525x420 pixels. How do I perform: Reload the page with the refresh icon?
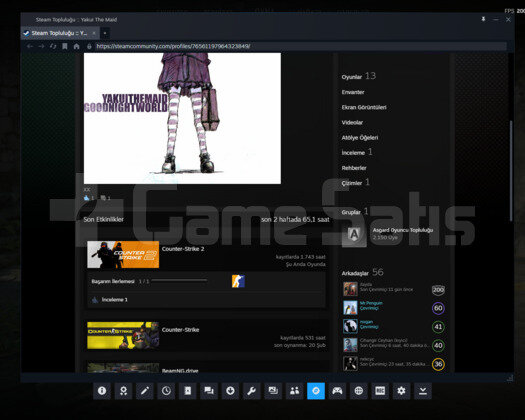click(x=53, y=46)
